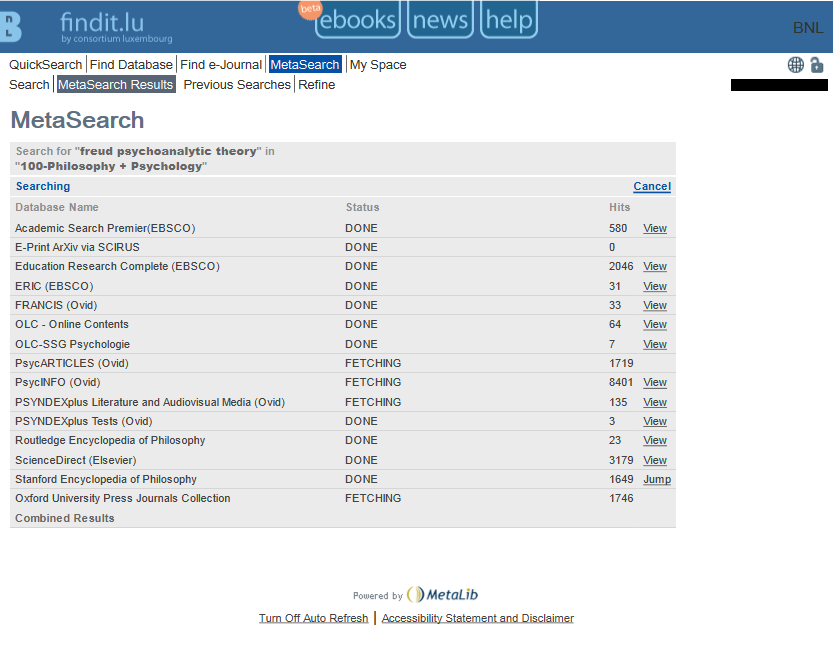The height and width of the screenshot is (646, 833).
Task: View Academic Search Premier results
Action: pos(655,228)
